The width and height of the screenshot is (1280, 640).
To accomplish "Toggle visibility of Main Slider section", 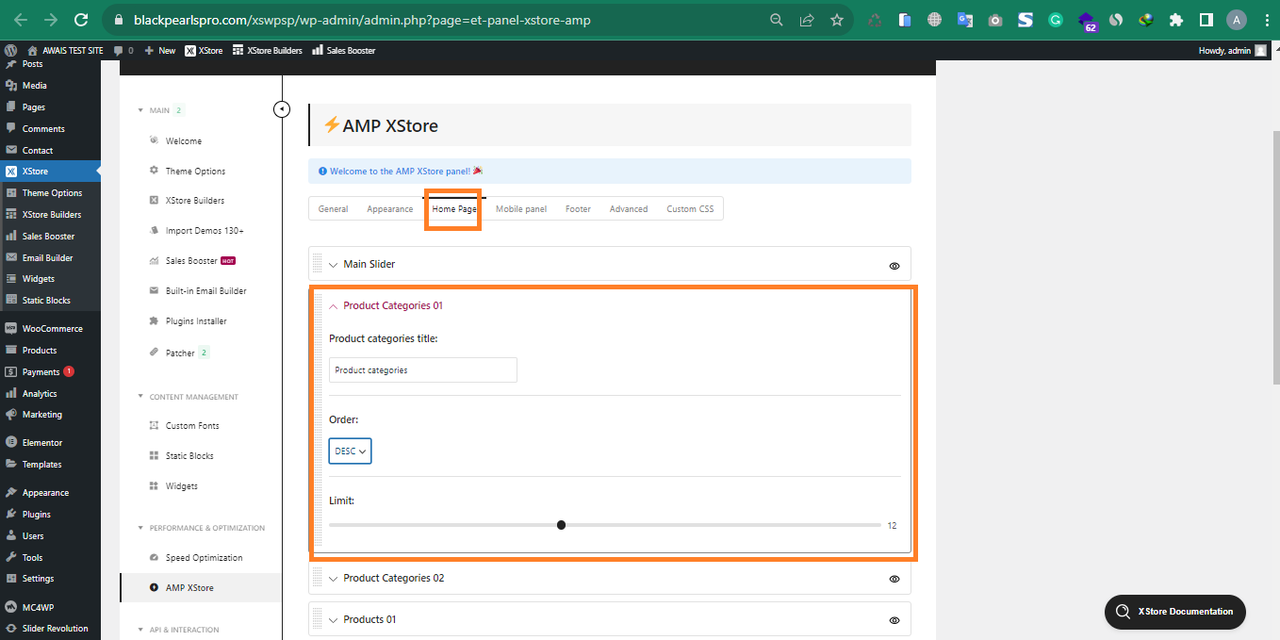I will 894,266.
